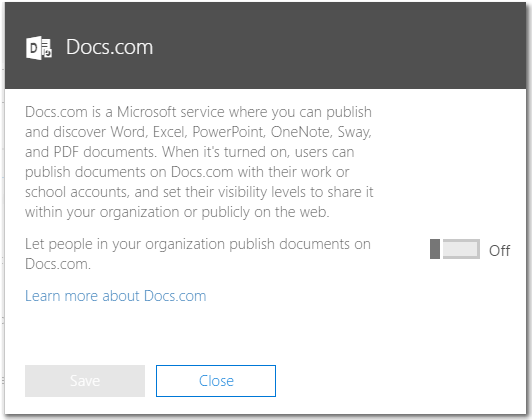Toggle the Docs.com publishing switch on
532x420 pixels.
[x=455, y=249]
